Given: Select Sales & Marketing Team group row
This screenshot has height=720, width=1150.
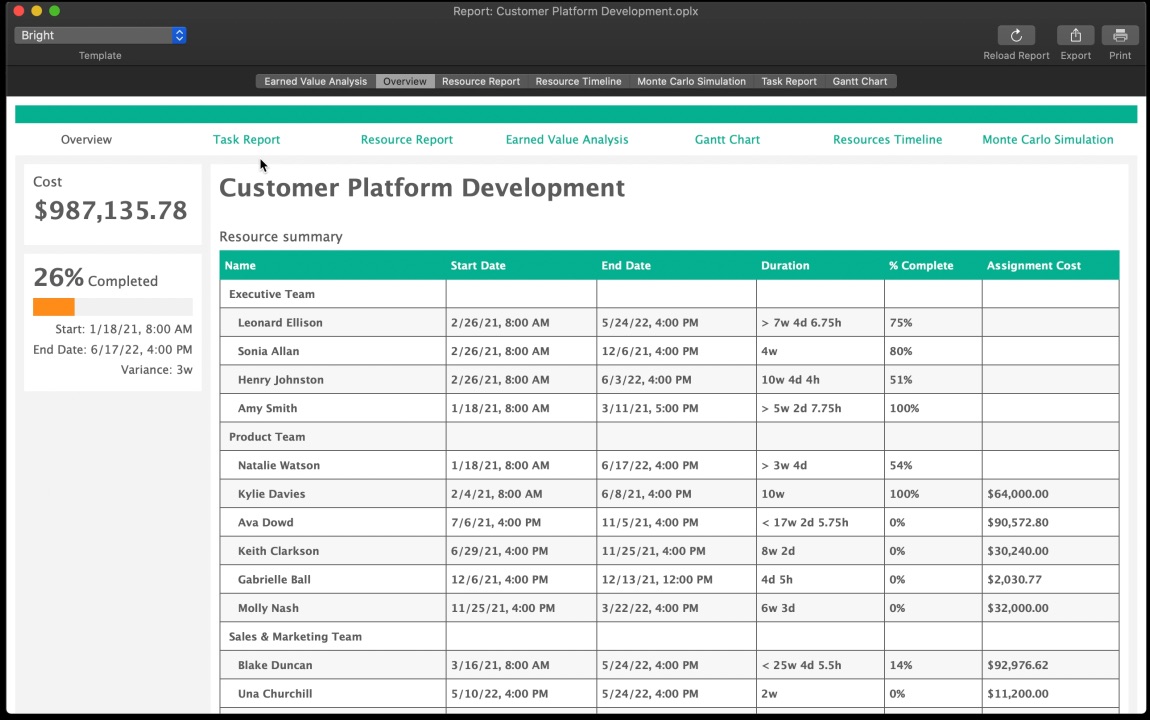Looking at the screenshot, I should pyautogui.click(x=669, y=637).
